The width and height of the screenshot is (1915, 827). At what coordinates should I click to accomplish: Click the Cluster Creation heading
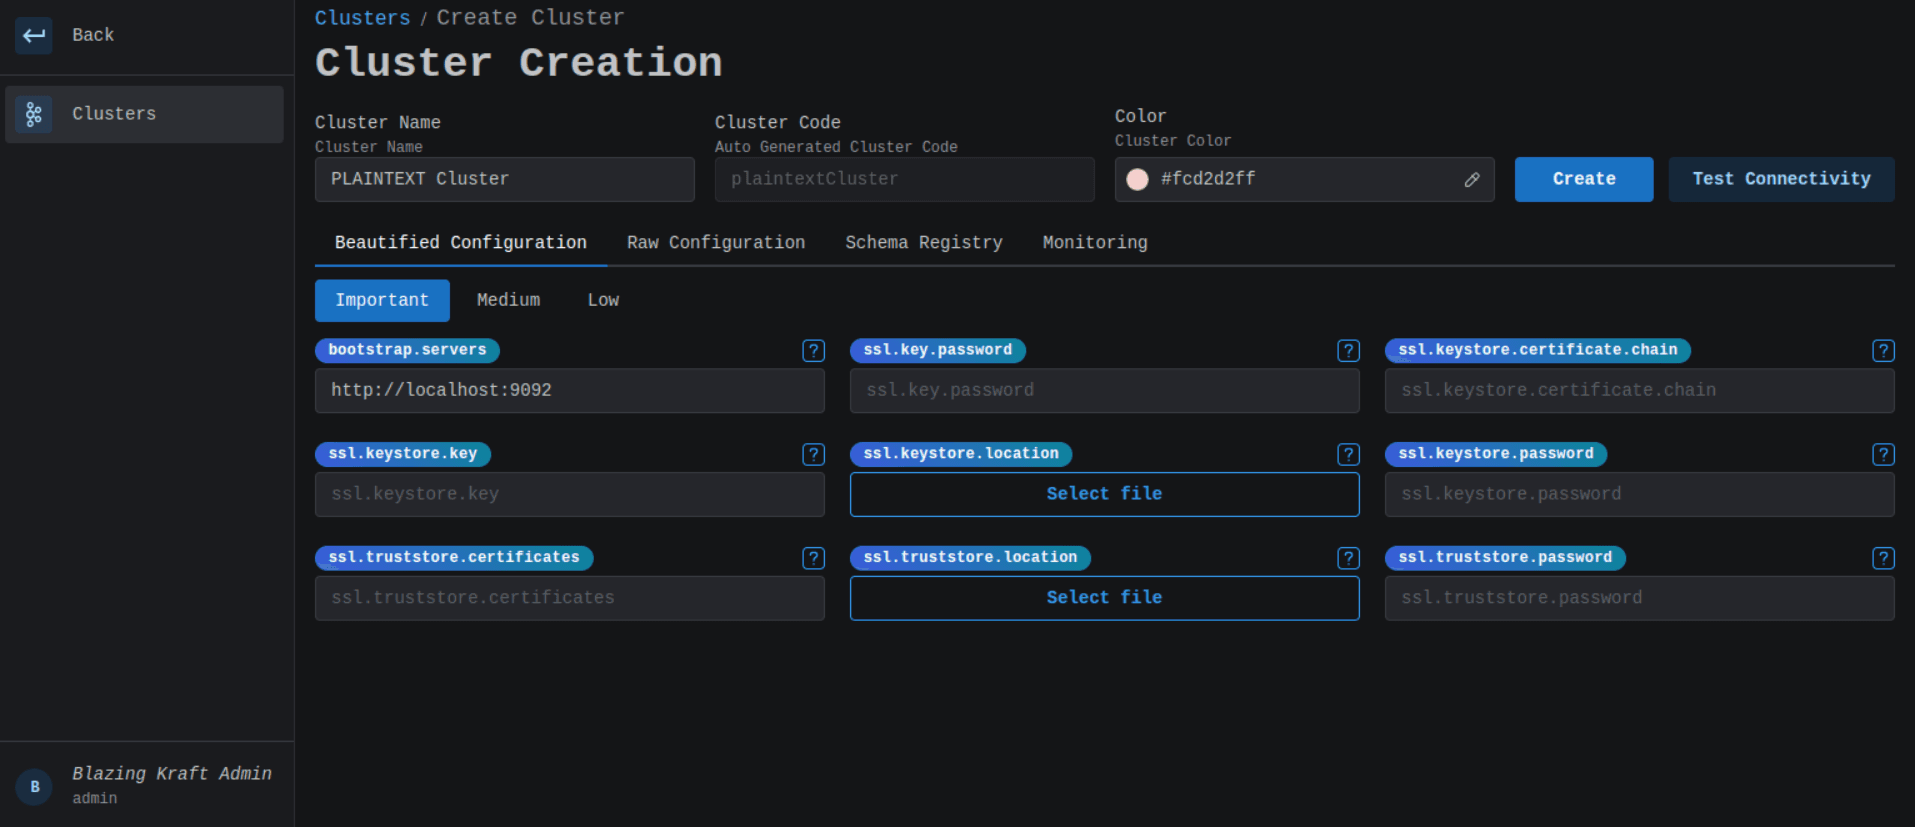pyautogui.click(x=519, y=63)
